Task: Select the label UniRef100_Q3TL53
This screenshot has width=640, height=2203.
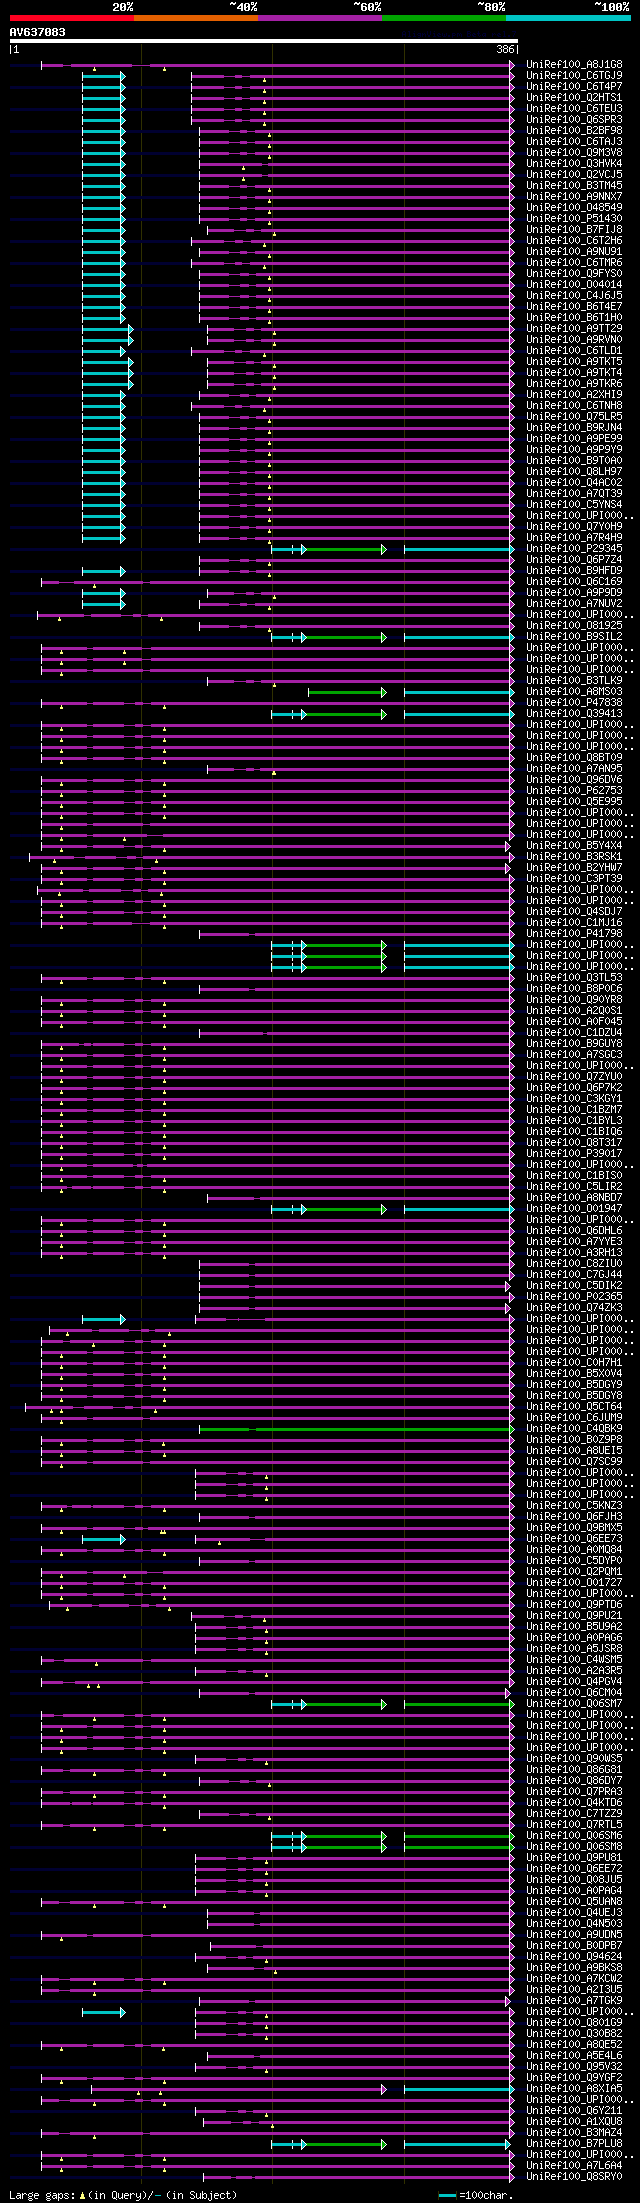Action: (574, 977)
